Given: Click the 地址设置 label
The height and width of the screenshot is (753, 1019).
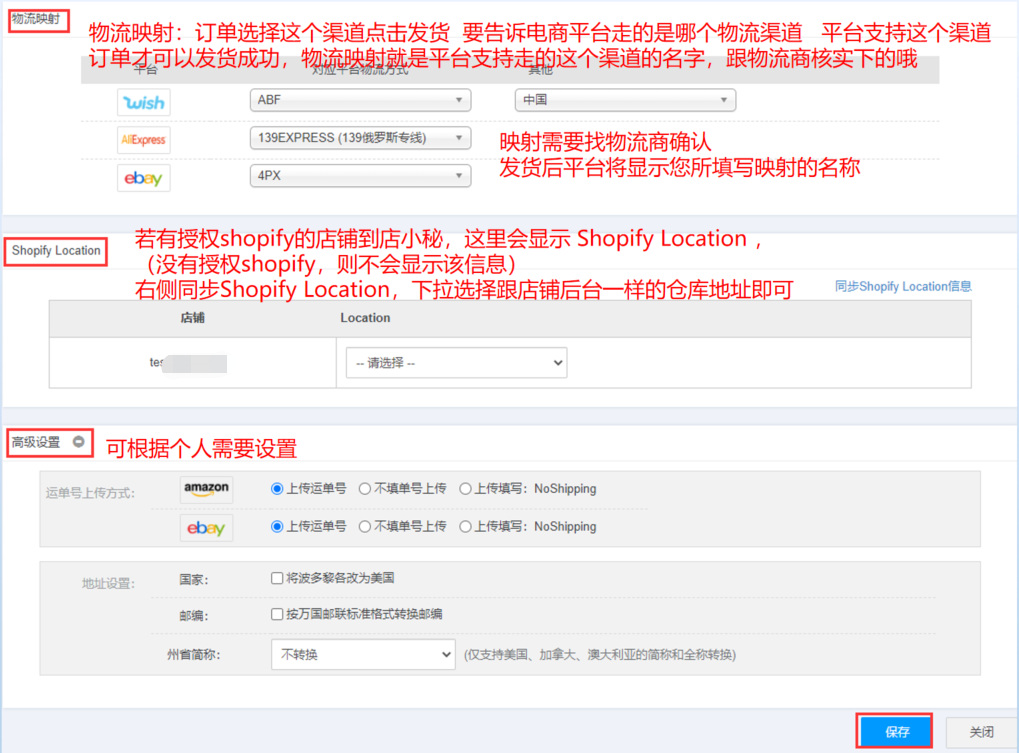Looking at the screenshot, I should pyautogui.click(x=108, y=583).
